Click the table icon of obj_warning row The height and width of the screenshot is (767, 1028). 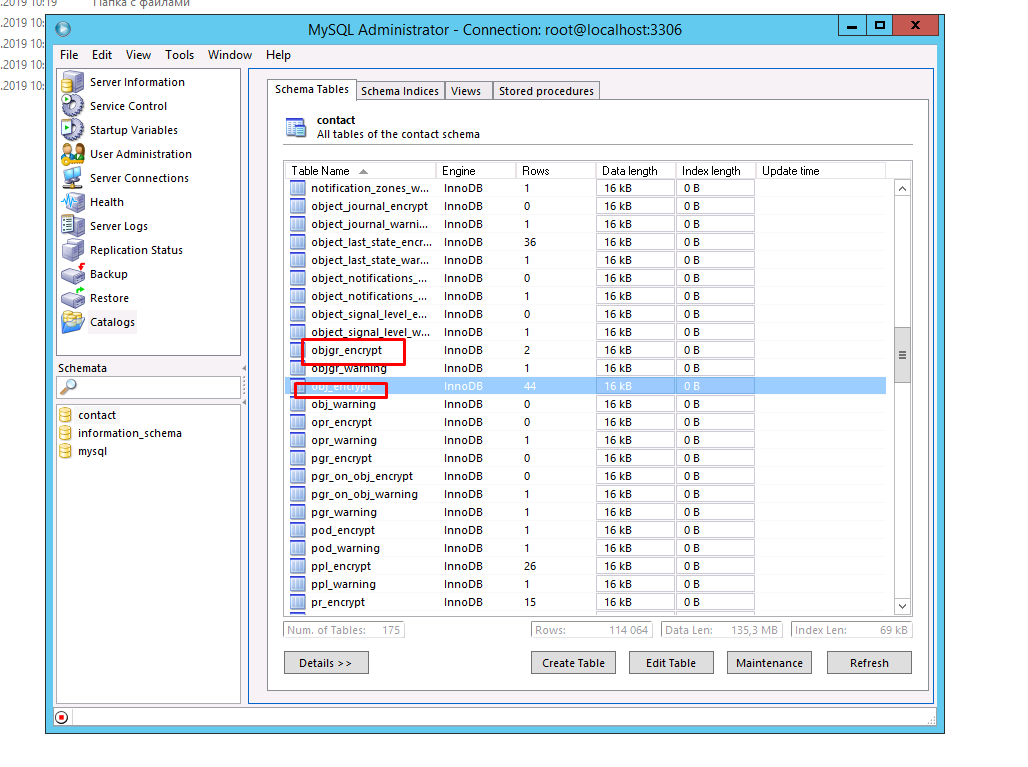coord(298,404)
